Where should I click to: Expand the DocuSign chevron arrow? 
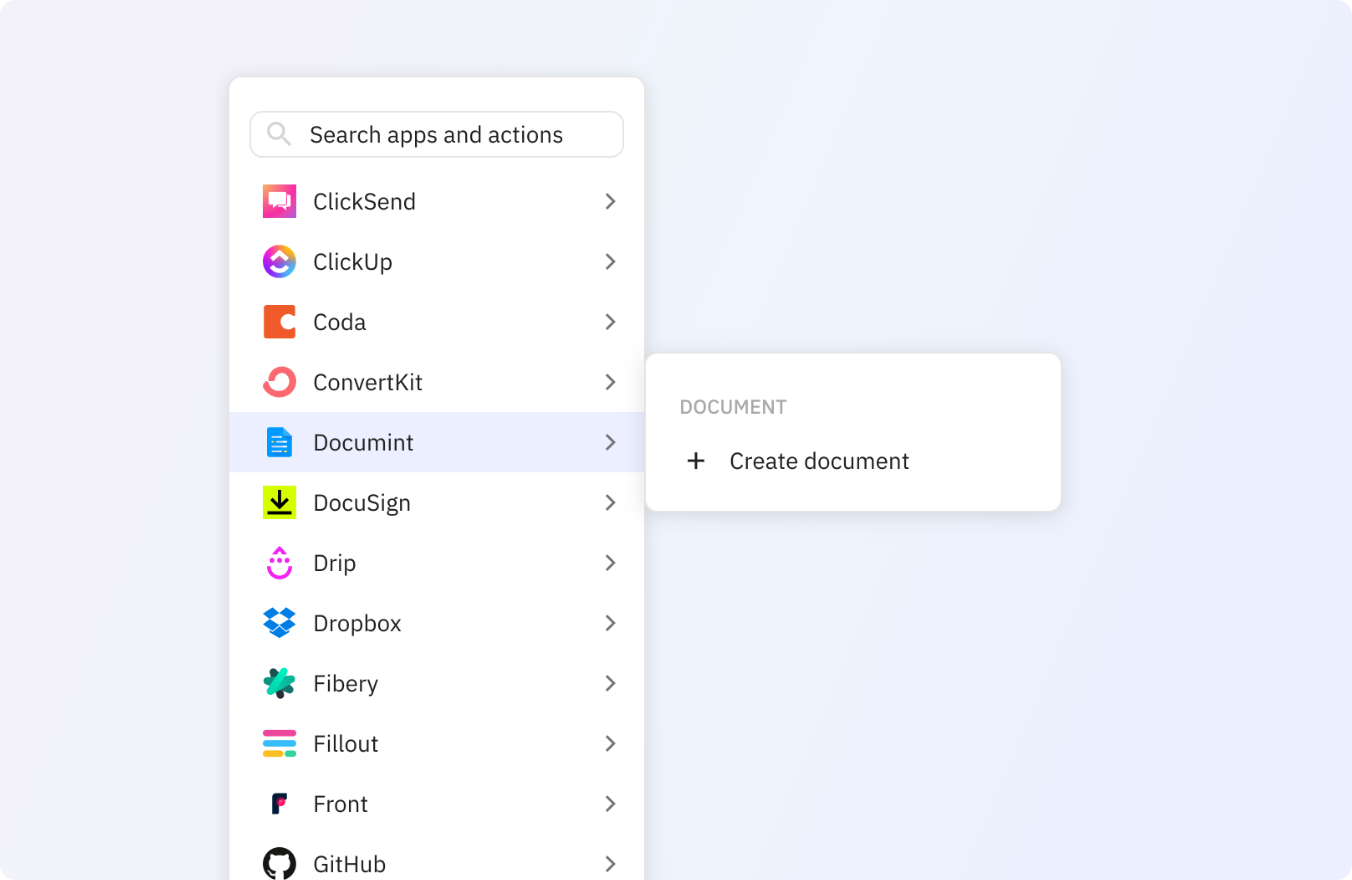(x=610, y=502)
